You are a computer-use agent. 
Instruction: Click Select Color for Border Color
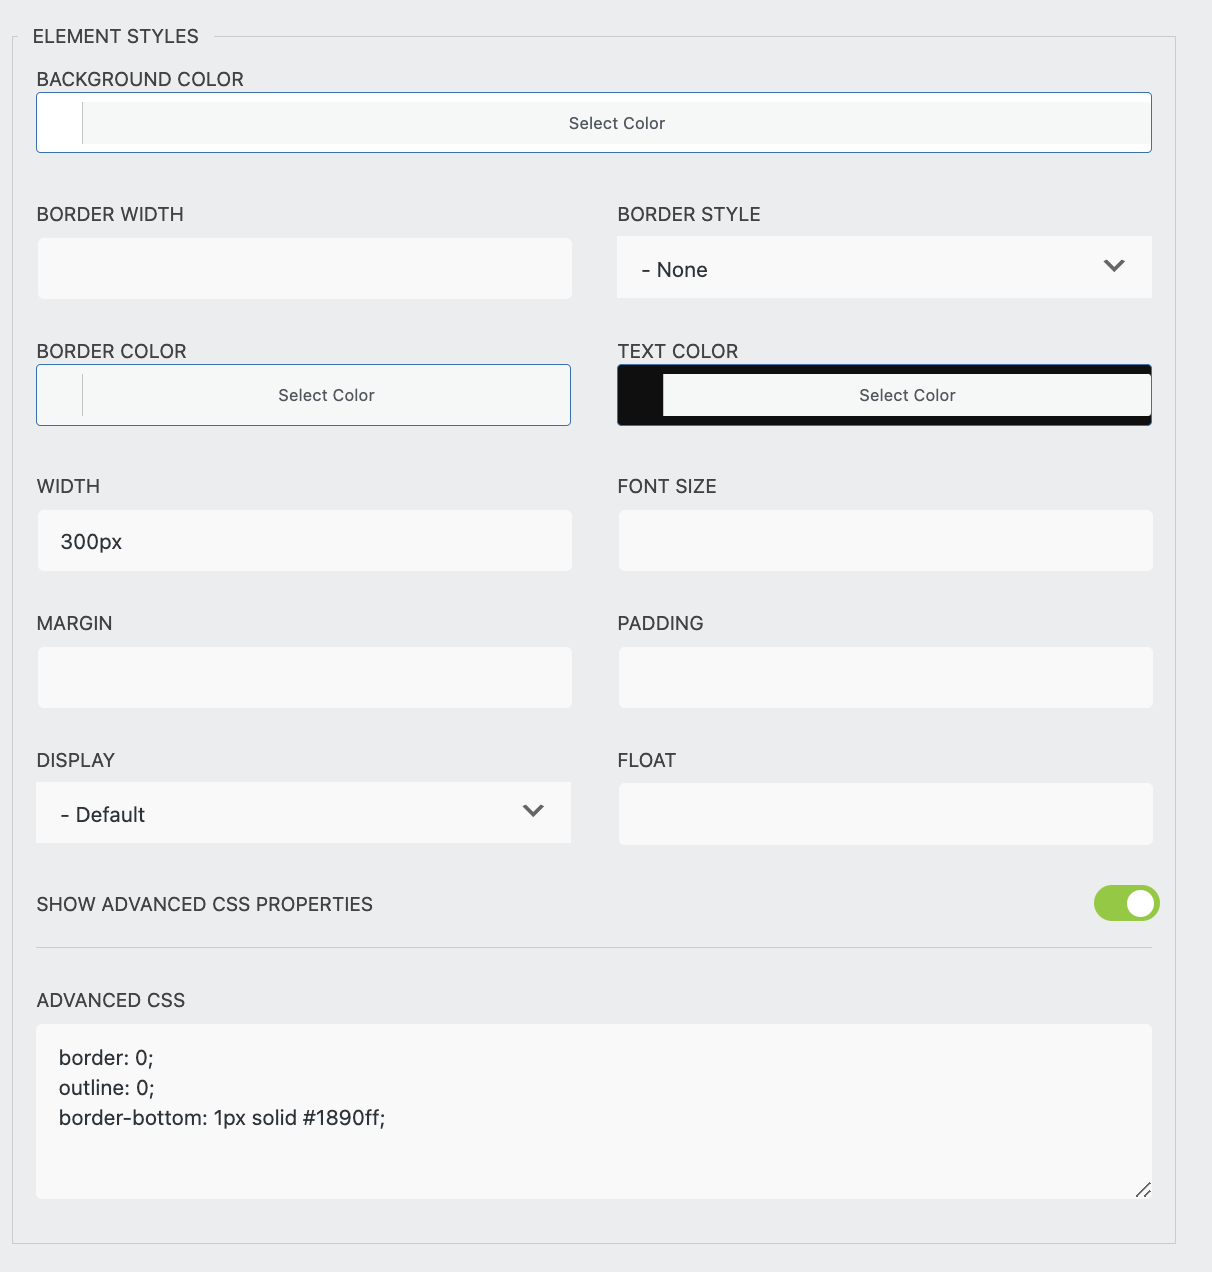pyautogui.click(x=325, y=394)
